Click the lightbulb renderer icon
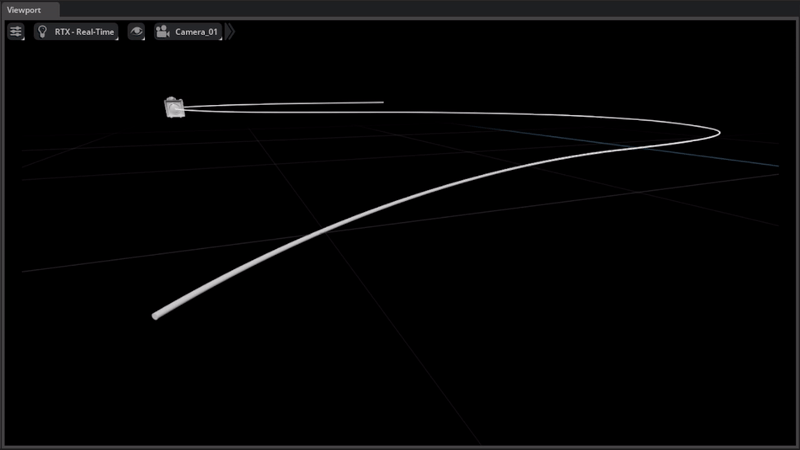 click(43, 32)
